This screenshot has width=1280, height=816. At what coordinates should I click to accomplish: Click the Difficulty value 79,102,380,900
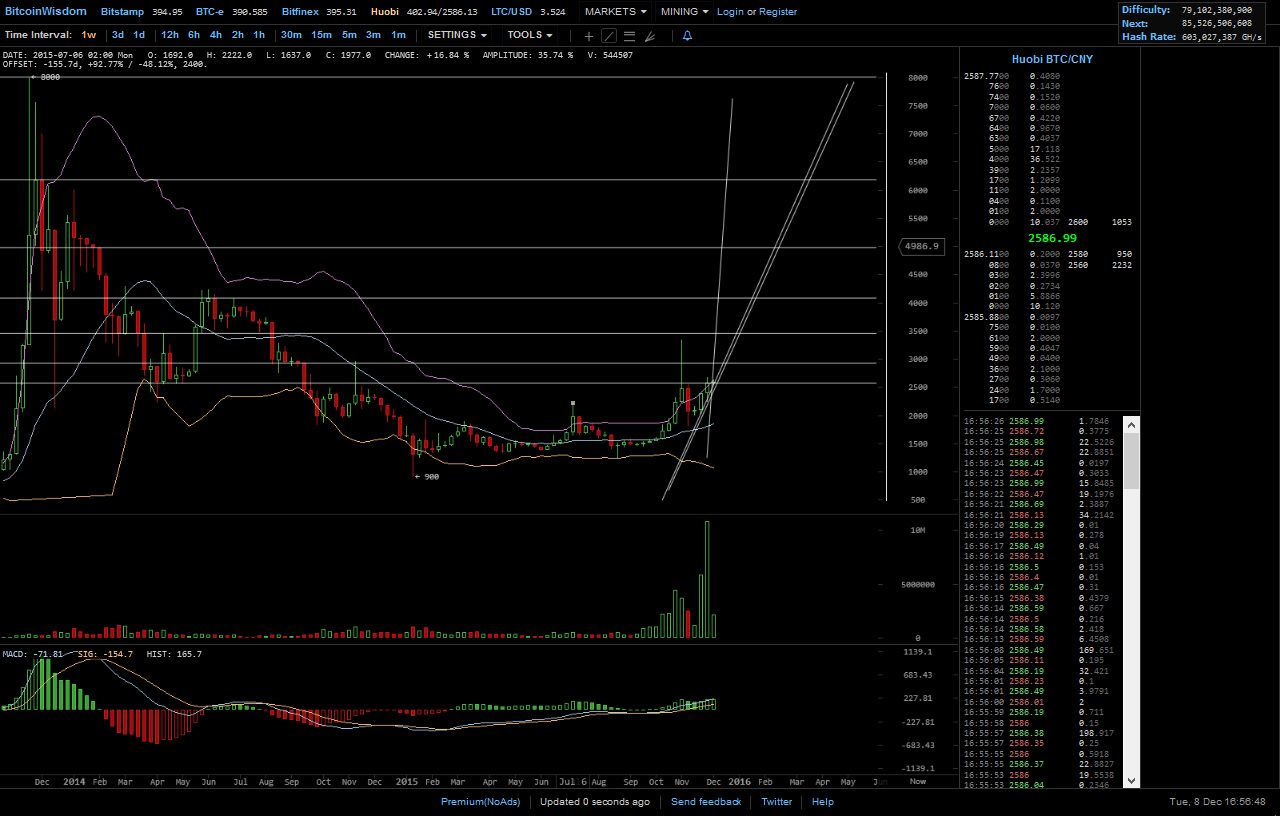1217,10
